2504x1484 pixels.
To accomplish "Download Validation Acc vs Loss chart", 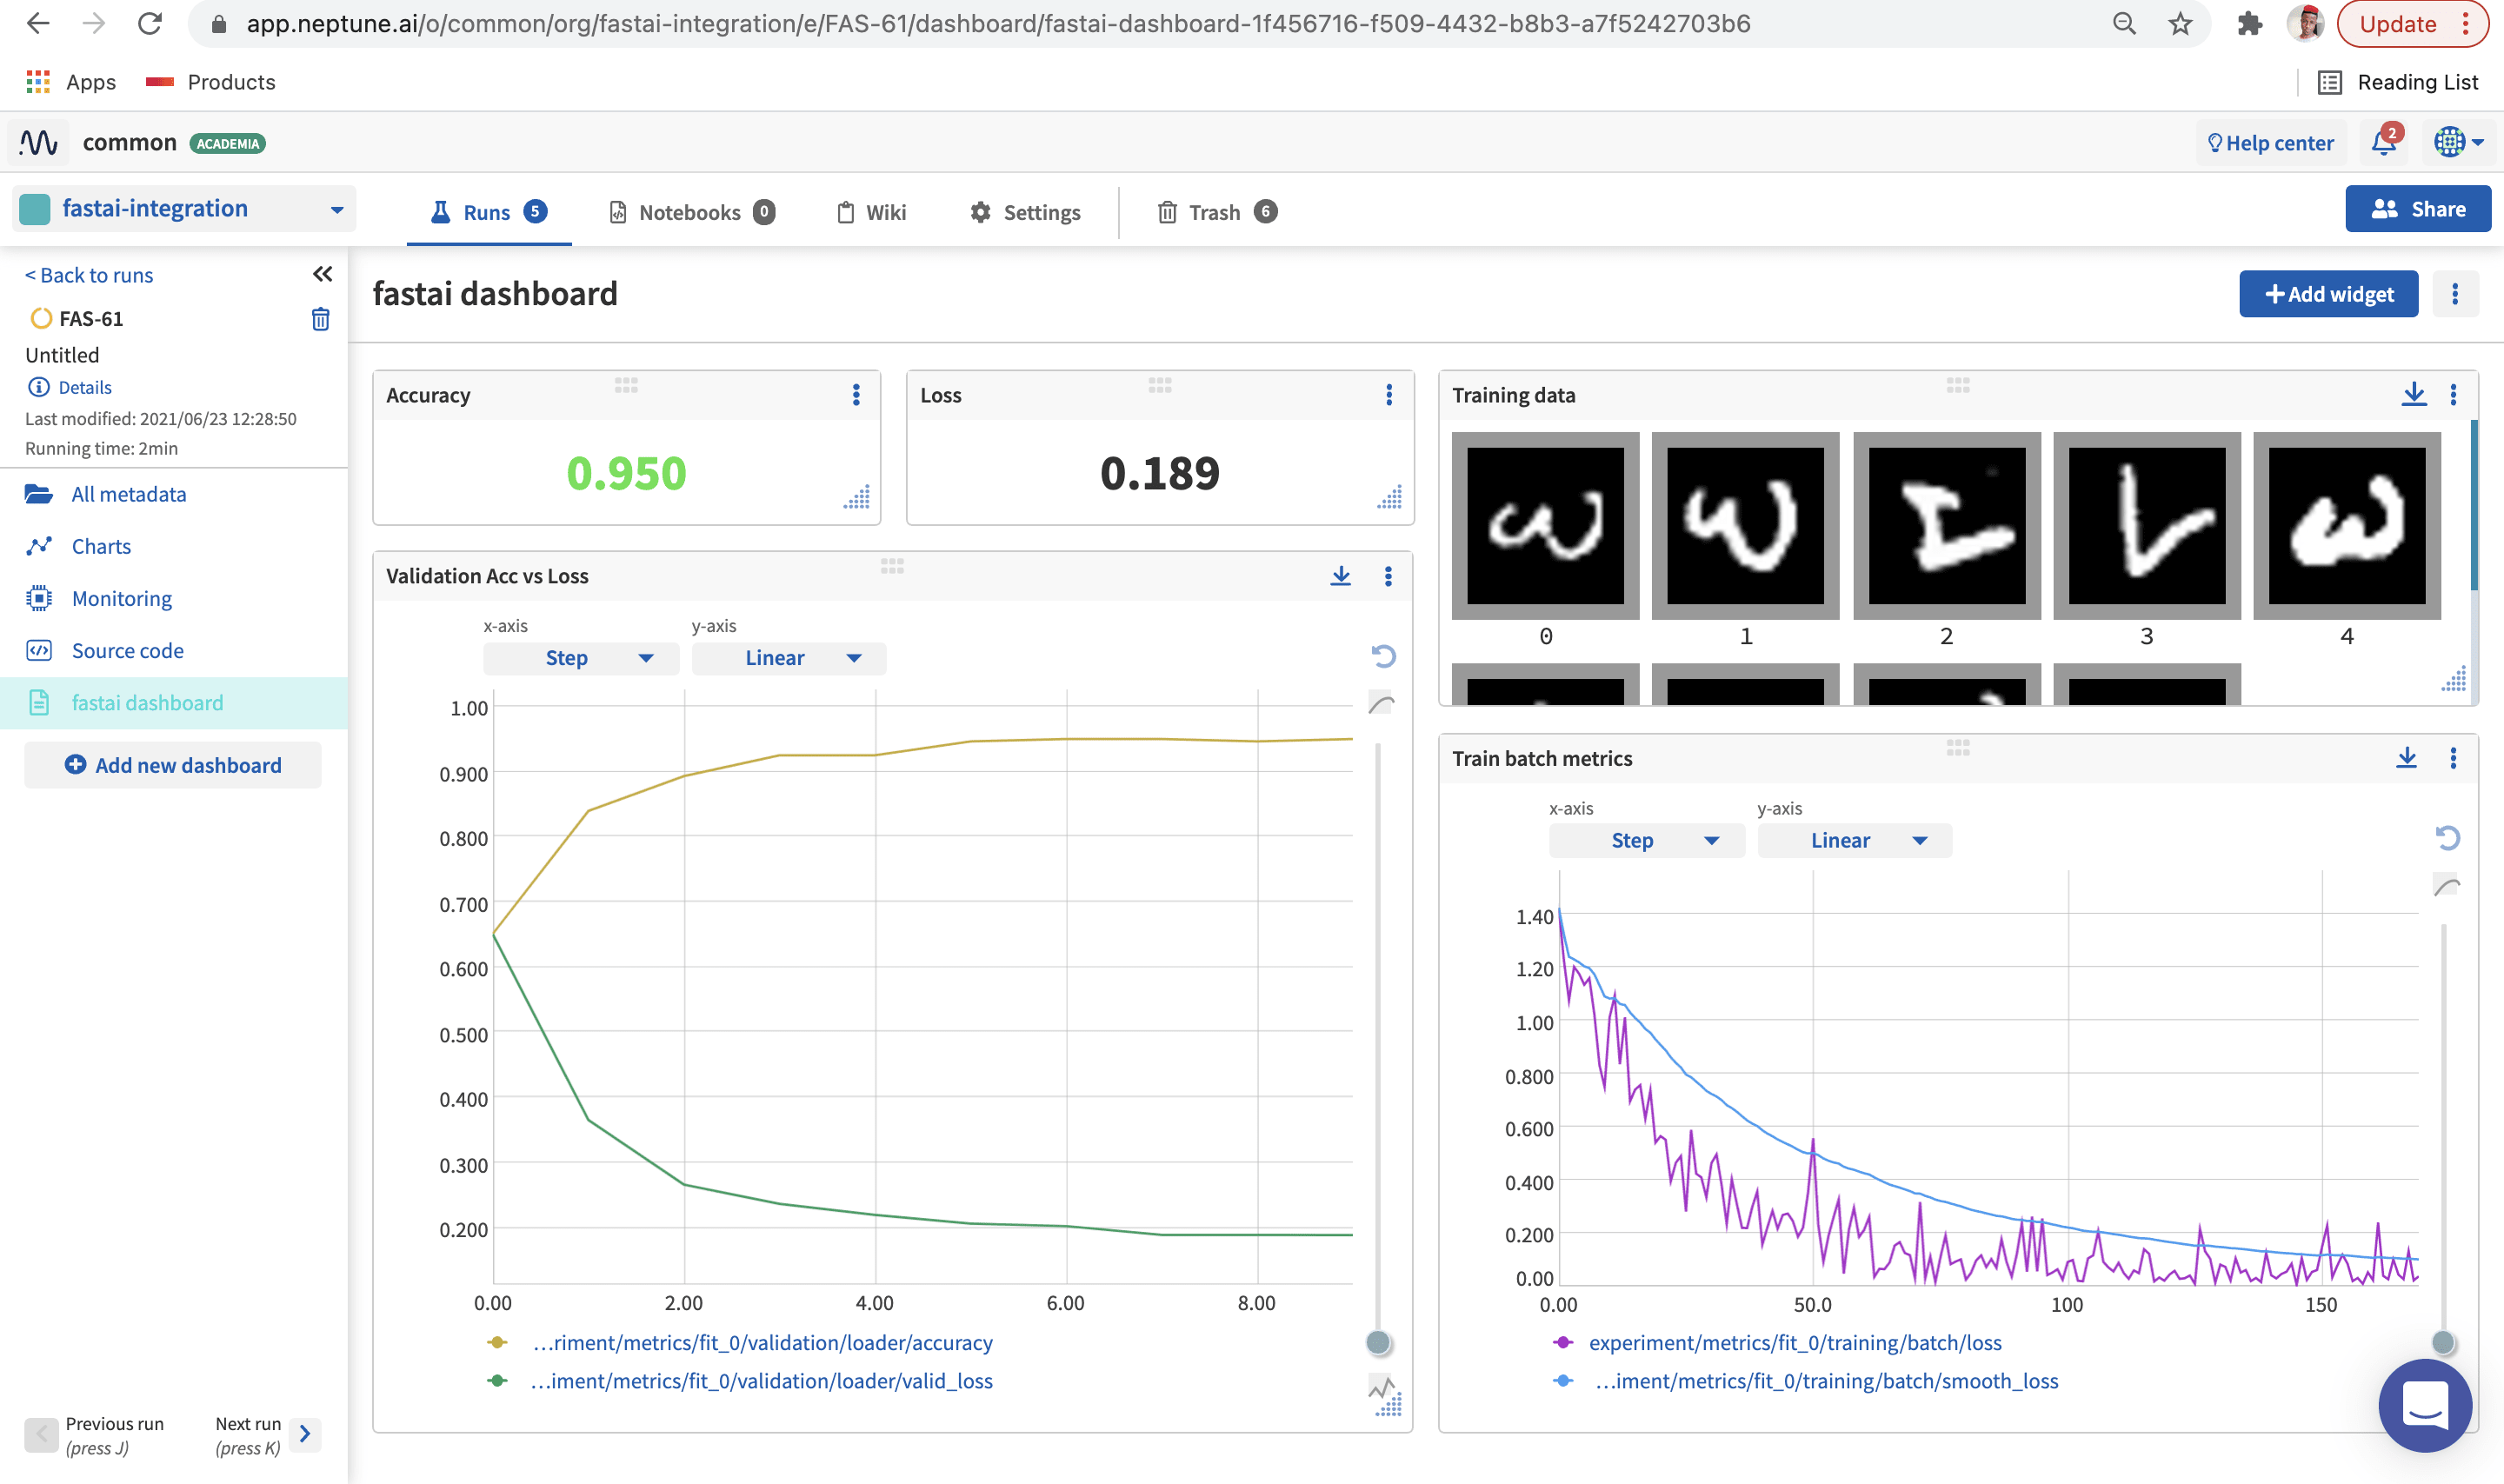I will coord(1341,576).
